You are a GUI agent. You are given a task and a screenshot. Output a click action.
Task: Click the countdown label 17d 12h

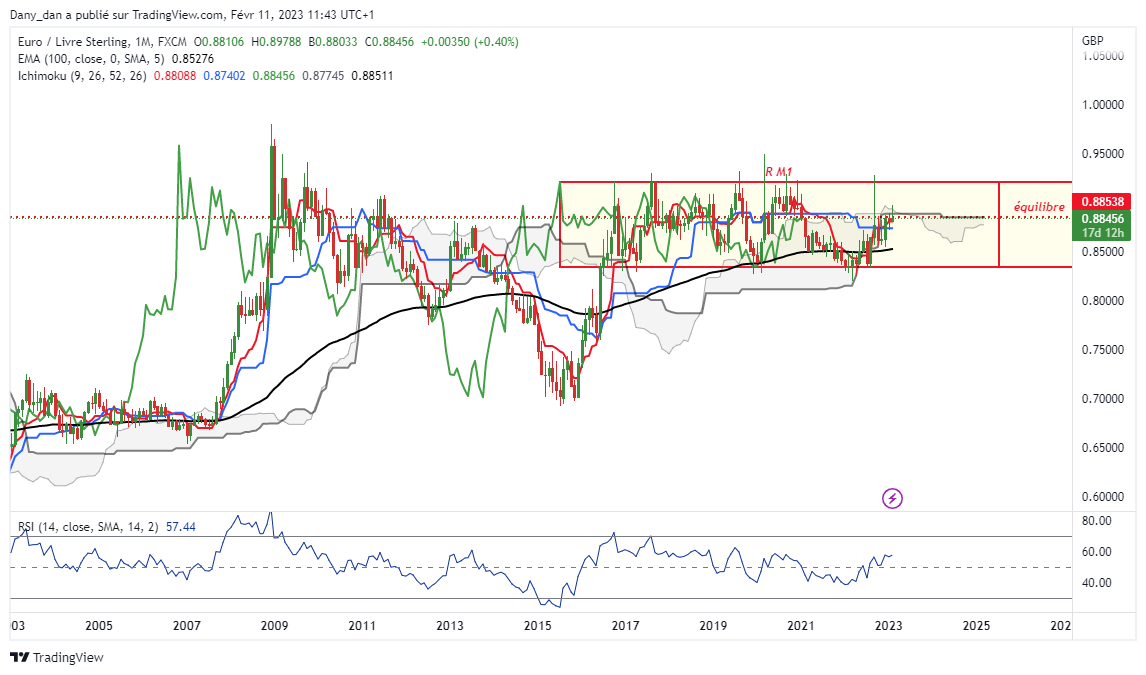[1102, 233]
